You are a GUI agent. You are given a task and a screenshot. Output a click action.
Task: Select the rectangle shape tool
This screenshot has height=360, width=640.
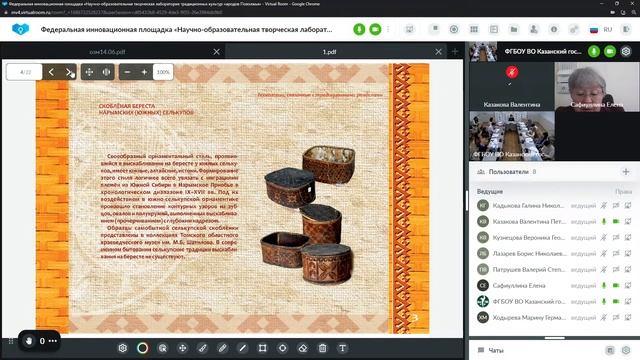coord(262,348)
